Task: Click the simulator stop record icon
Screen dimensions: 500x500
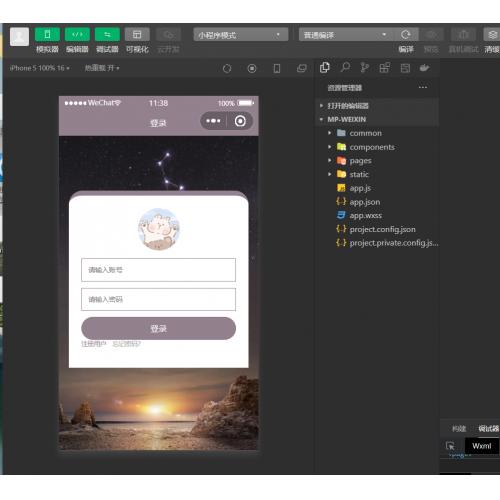Action: tap(252, 68)
